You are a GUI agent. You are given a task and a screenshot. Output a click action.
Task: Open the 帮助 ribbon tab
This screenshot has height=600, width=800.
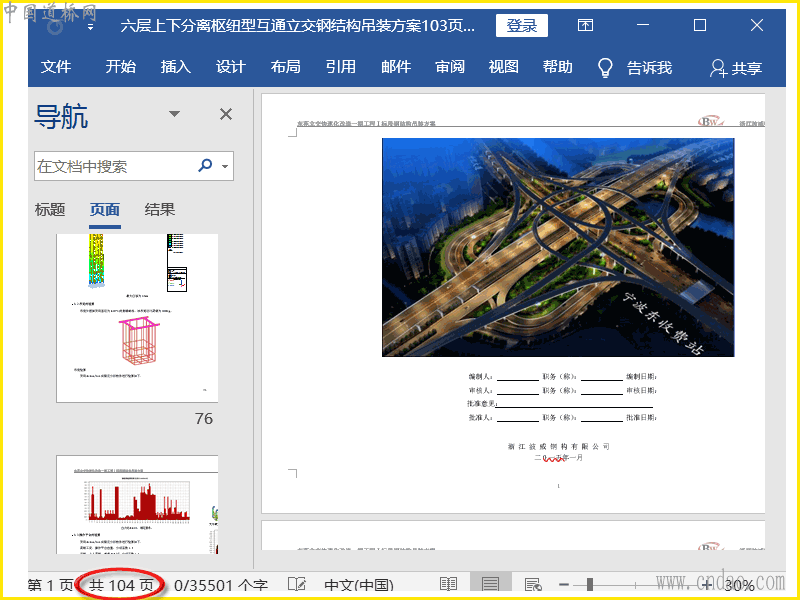click(558, 67)
